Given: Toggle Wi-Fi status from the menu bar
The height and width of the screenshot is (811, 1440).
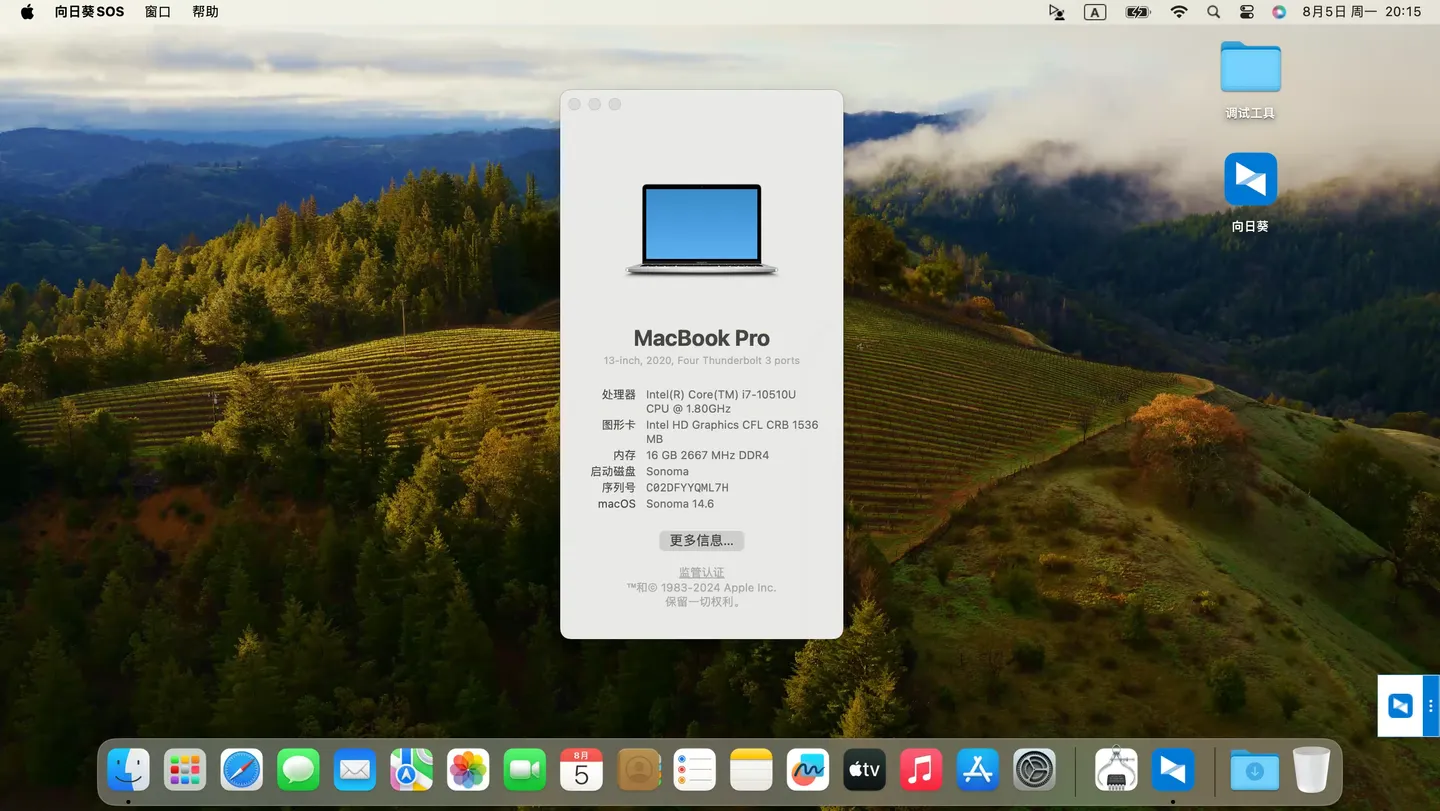Looking at the screenshot, I should coord(1179,11).
